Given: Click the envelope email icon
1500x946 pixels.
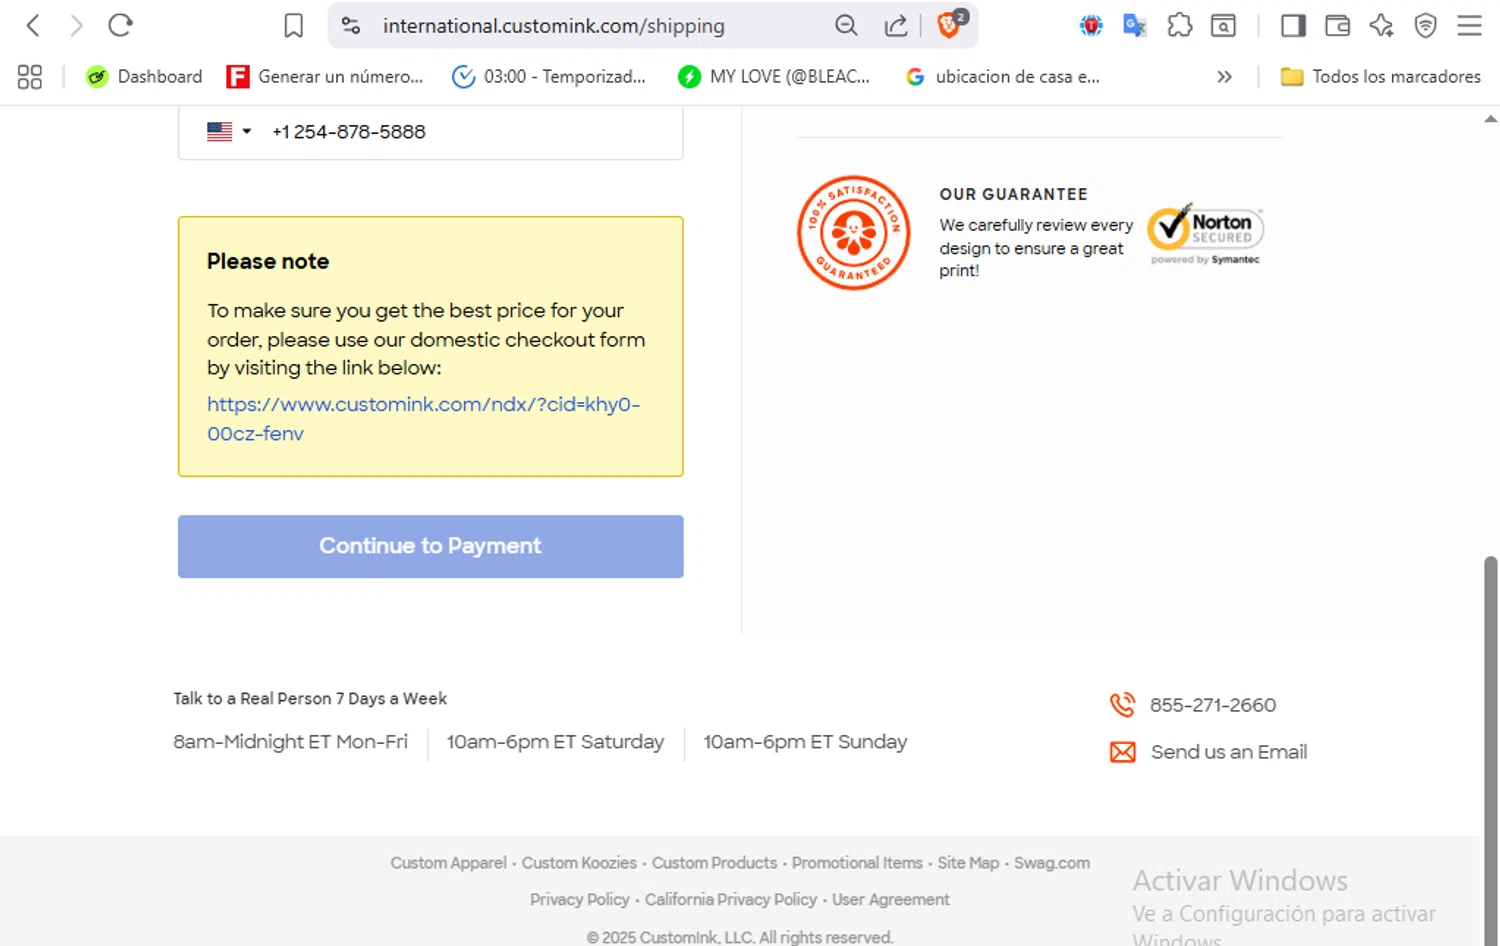Looking at the screenshot, I should point(1123,752).
